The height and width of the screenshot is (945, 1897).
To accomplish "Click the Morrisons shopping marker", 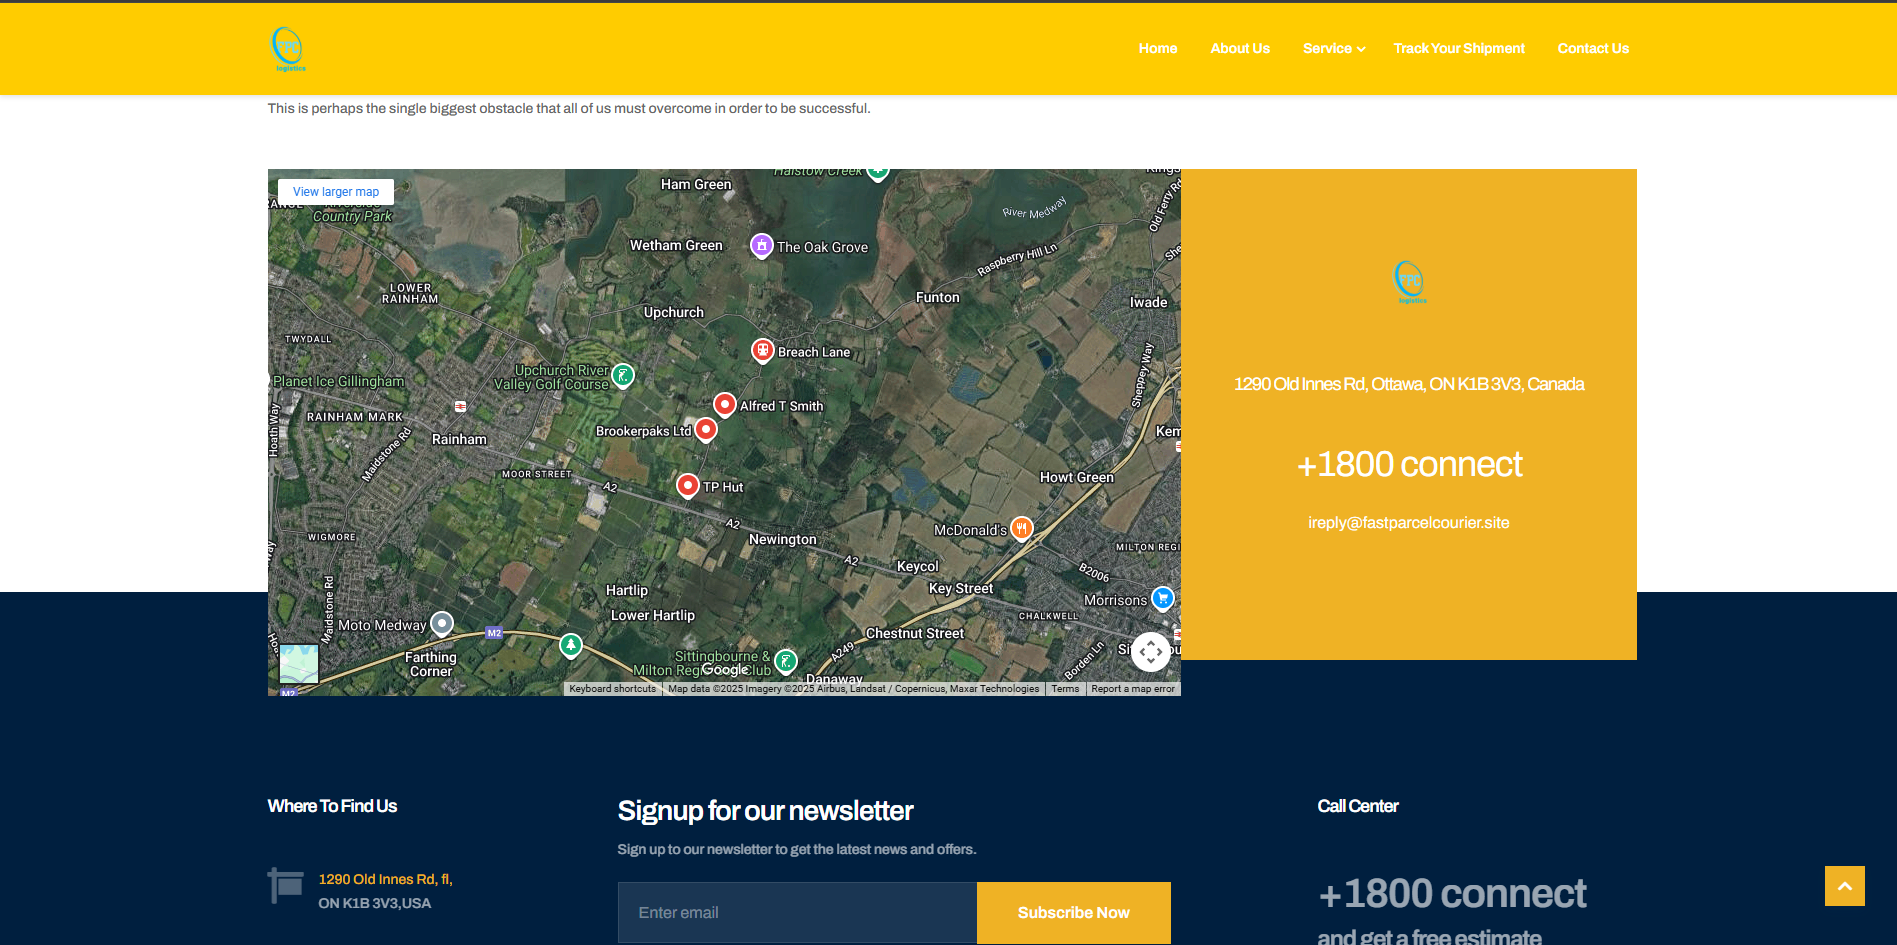I will coord(1162,598).
